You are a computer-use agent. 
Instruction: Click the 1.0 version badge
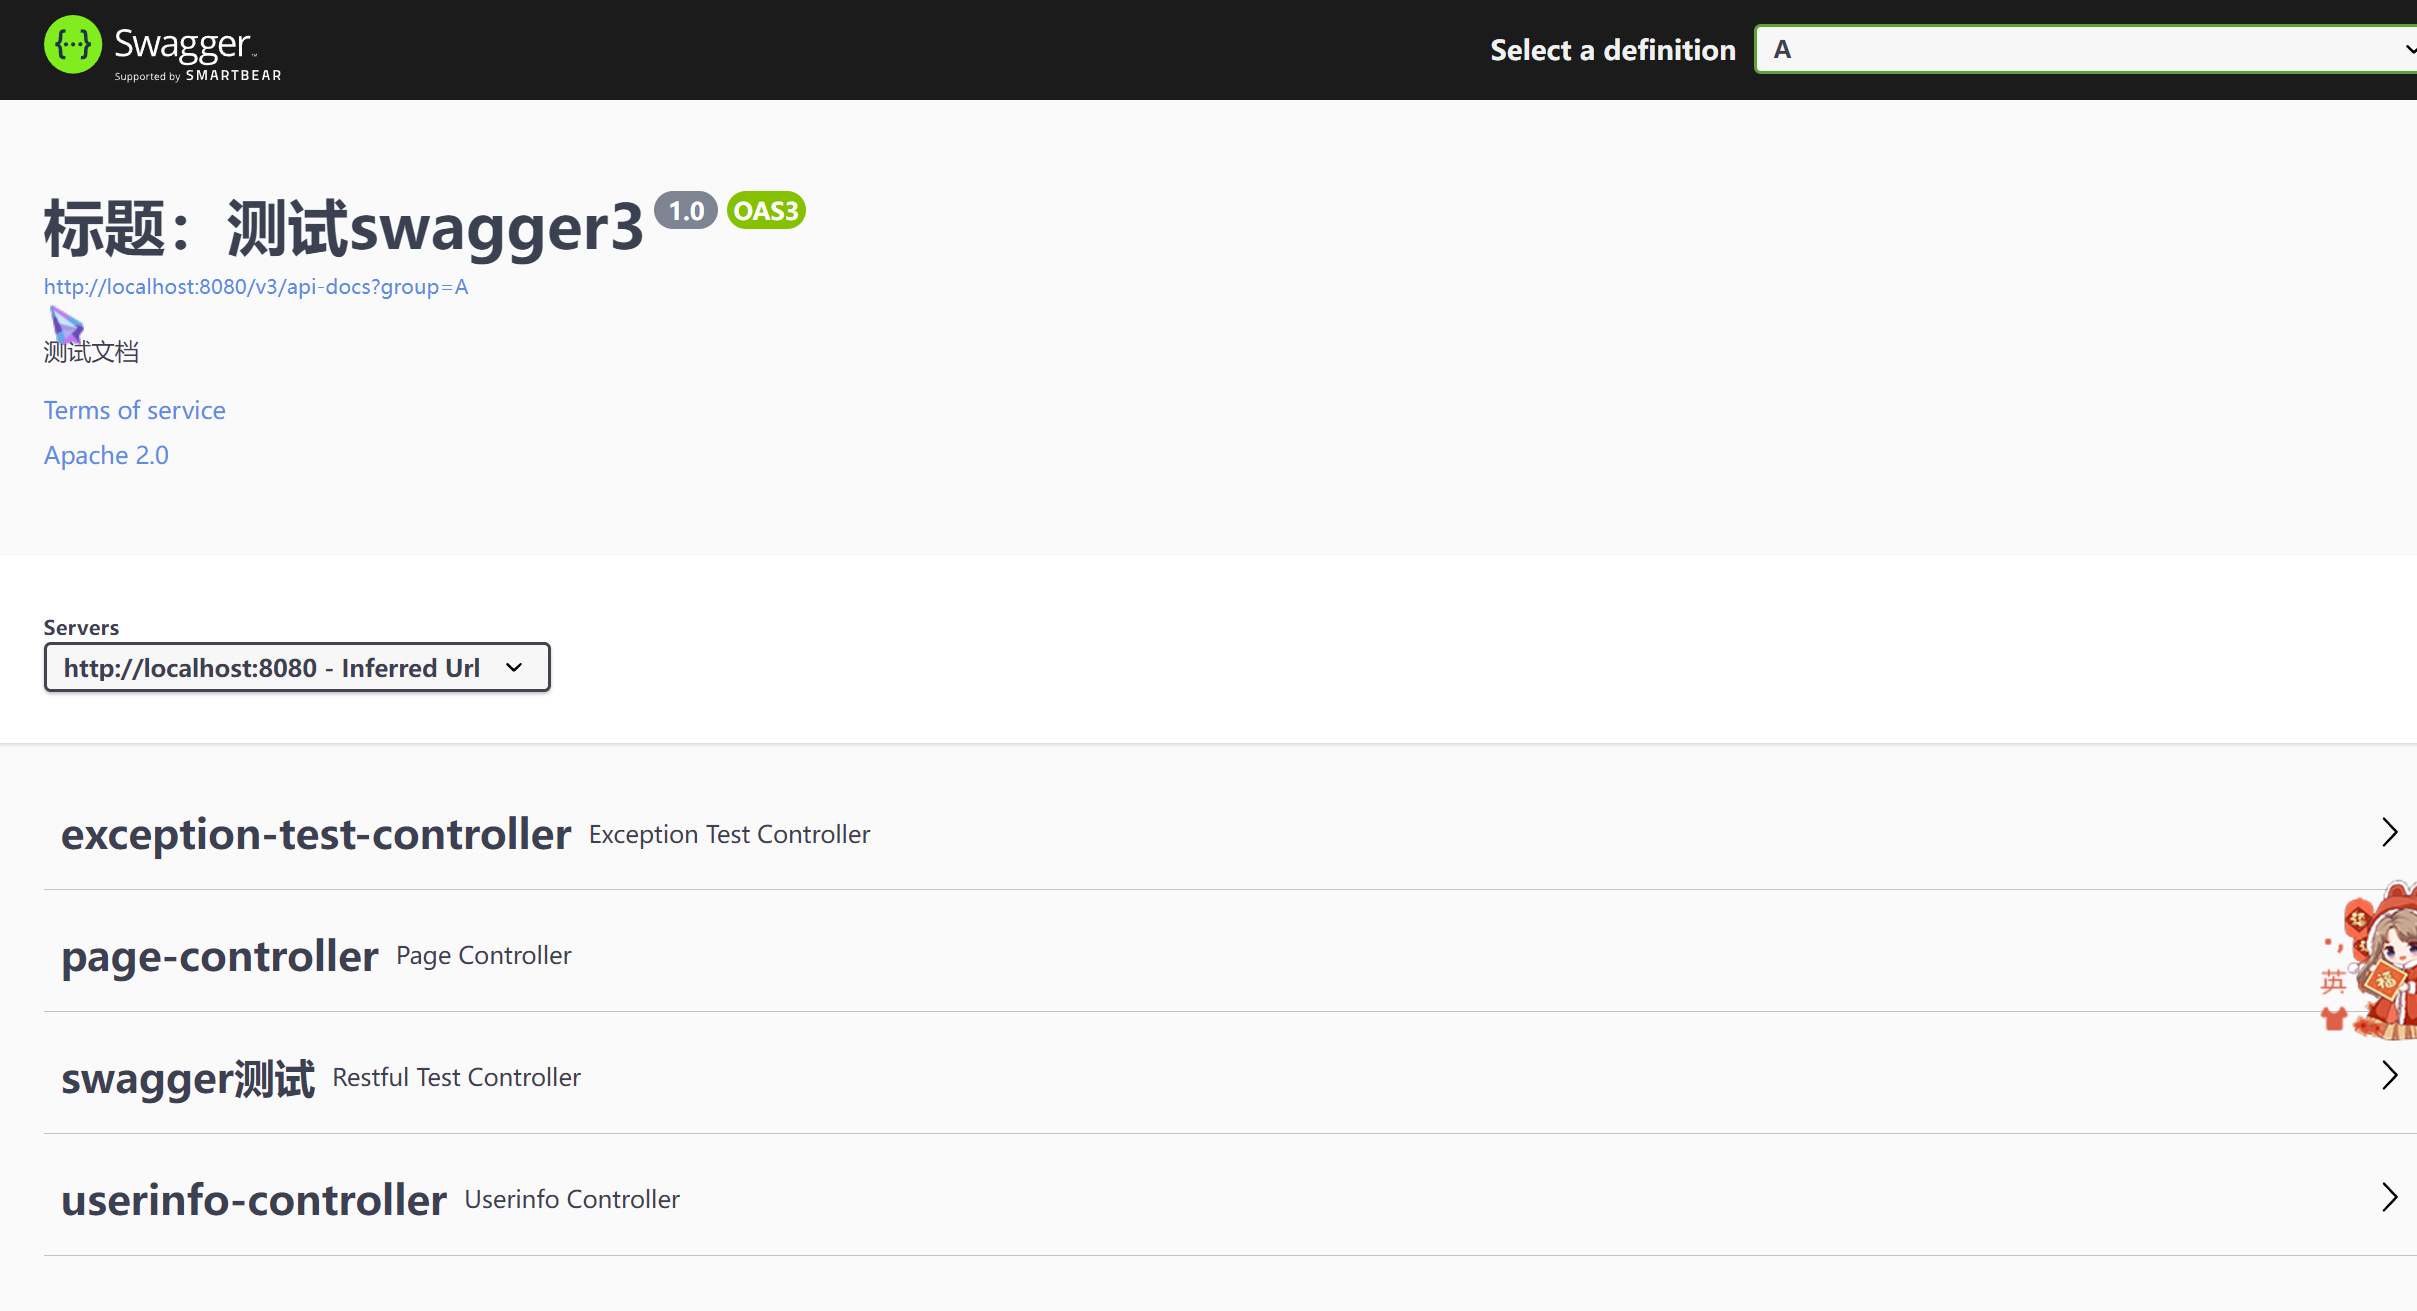686,211
